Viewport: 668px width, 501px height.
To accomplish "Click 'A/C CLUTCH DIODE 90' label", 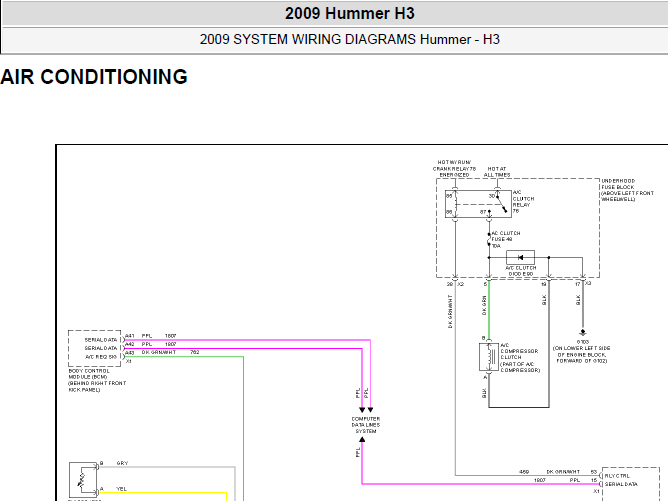I will click(x=521, y=271).
